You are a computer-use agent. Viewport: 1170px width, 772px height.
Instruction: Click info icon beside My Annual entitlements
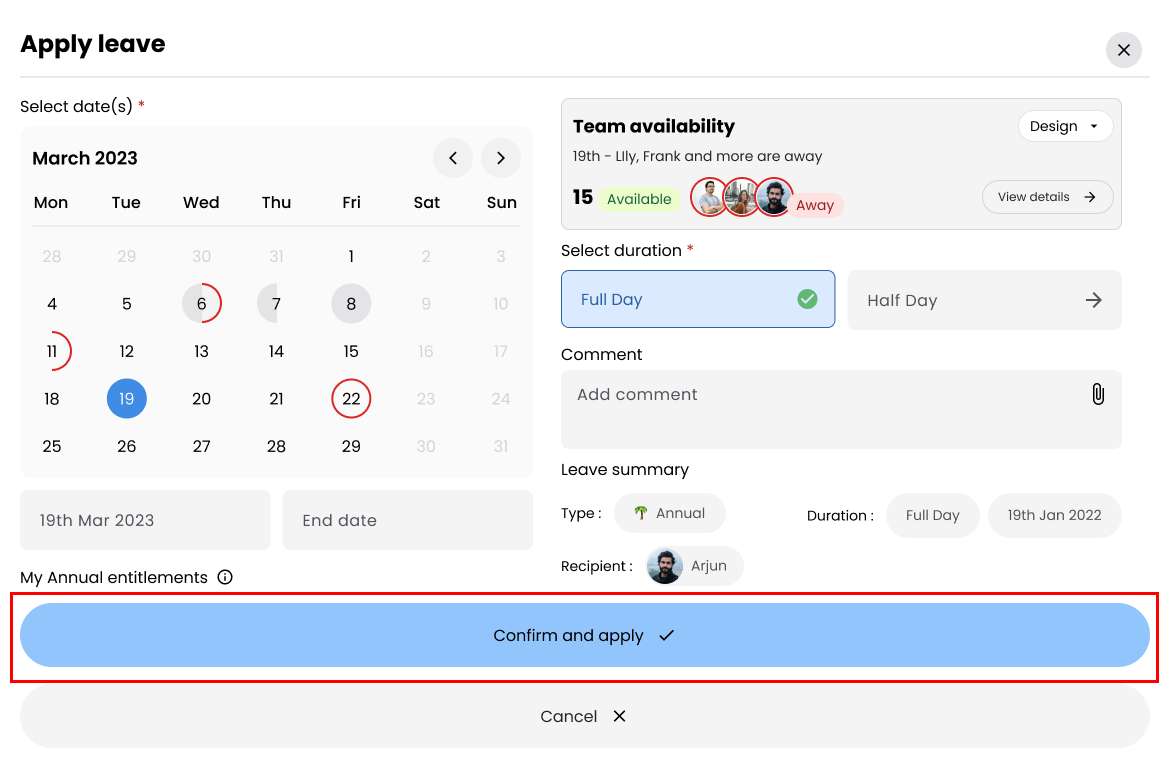tap(225, 577)
